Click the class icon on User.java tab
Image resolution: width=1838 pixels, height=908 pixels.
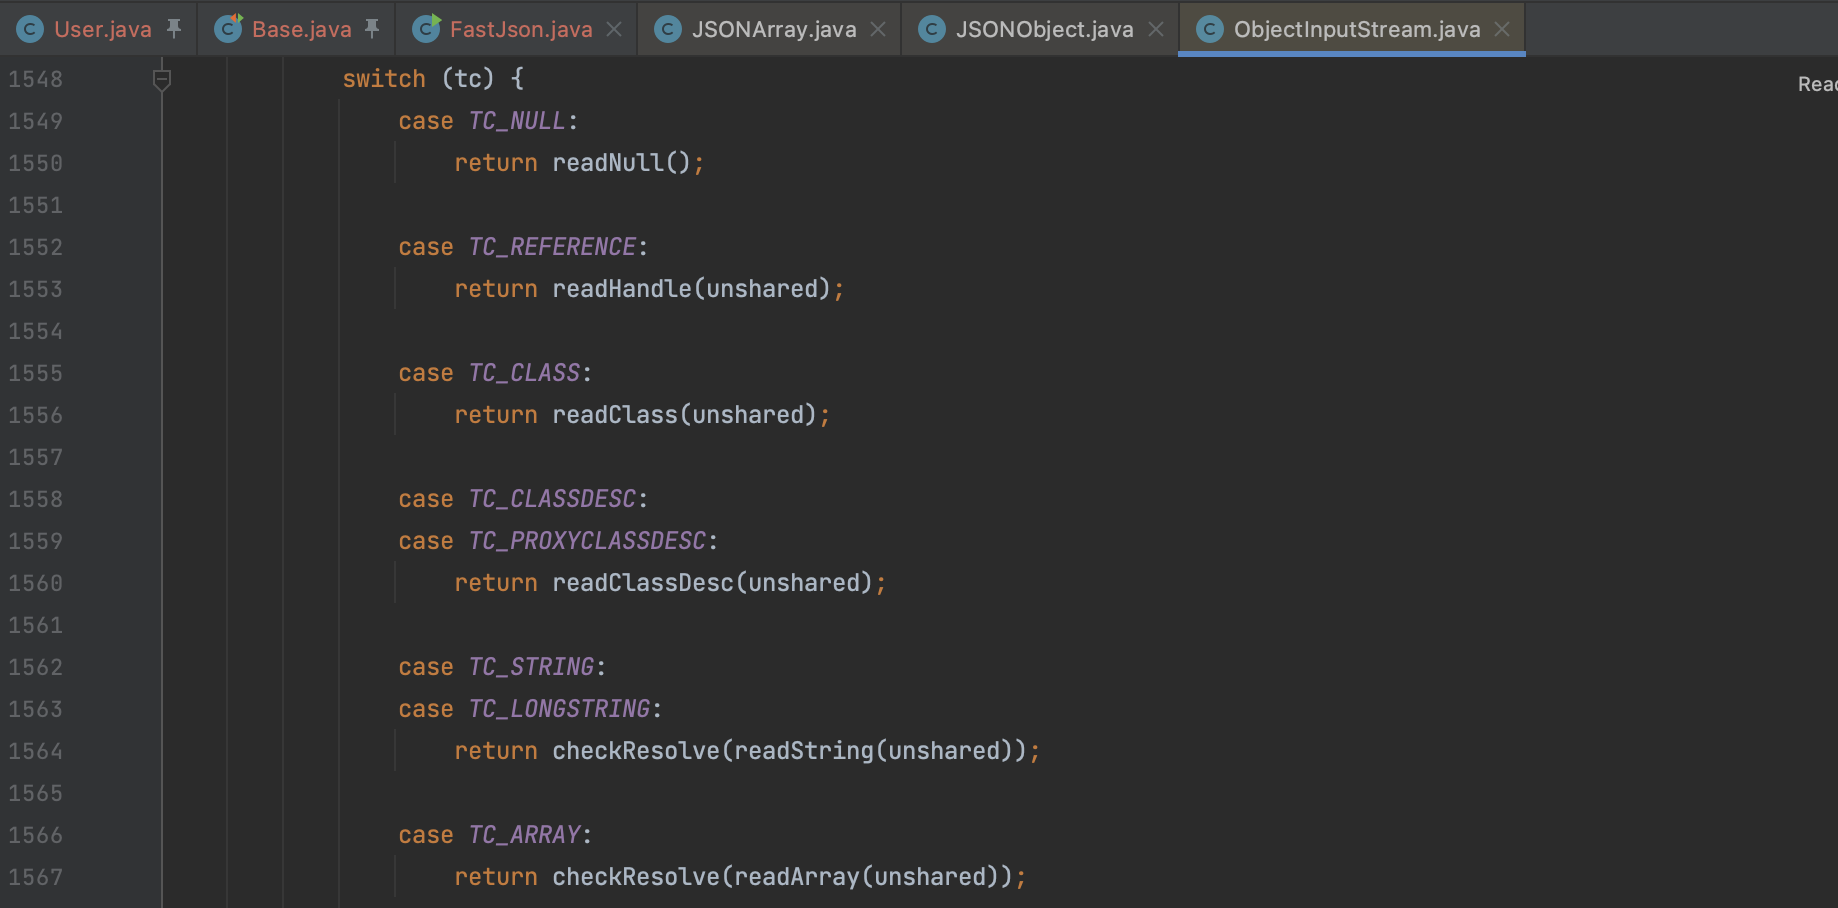click(30, 29)
